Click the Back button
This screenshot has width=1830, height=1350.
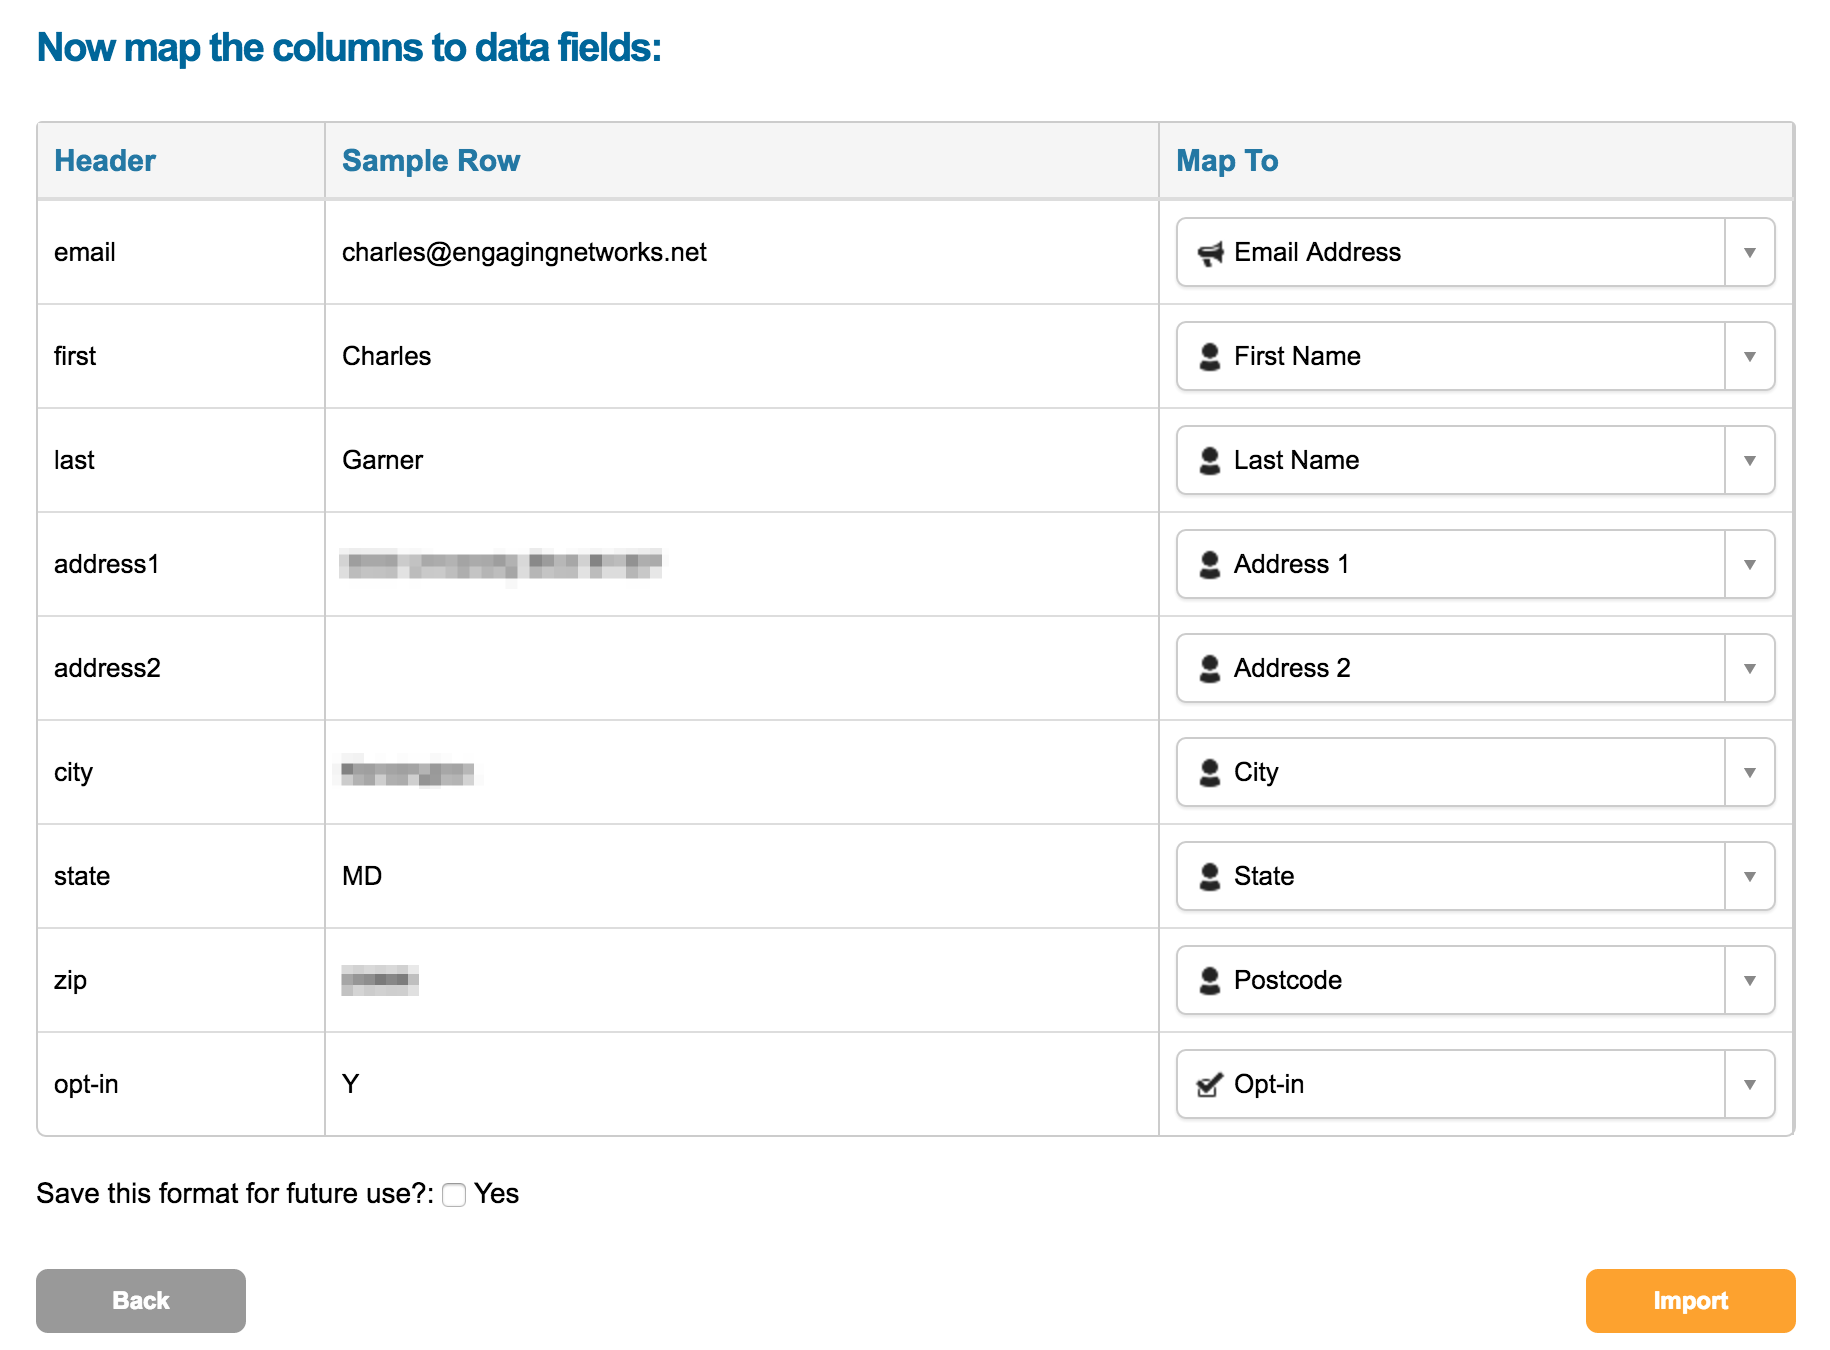(140, 1301)
